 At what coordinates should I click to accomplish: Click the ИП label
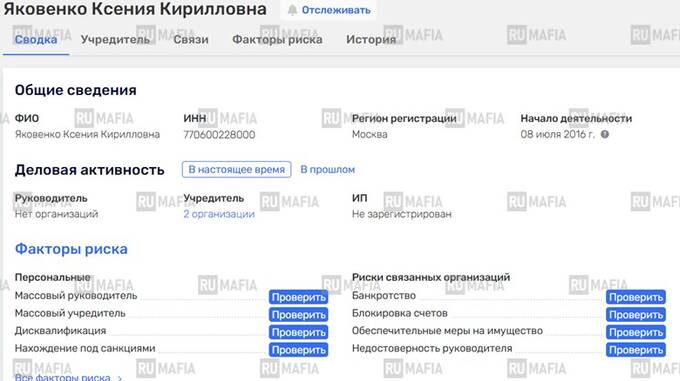(x=360, y=198)
